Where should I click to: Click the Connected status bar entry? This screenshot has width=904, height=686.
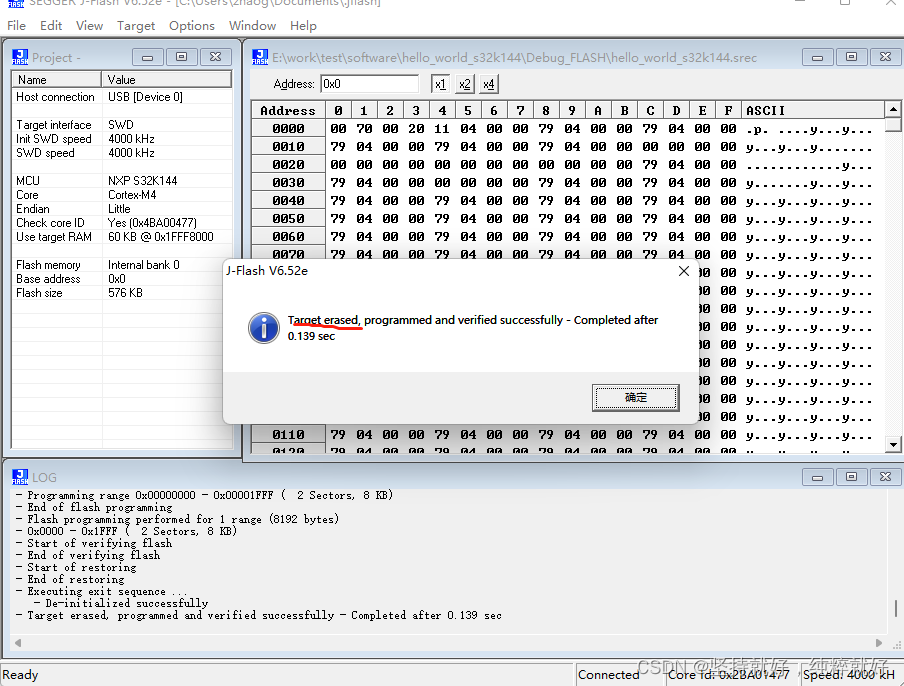pos(608,674)
